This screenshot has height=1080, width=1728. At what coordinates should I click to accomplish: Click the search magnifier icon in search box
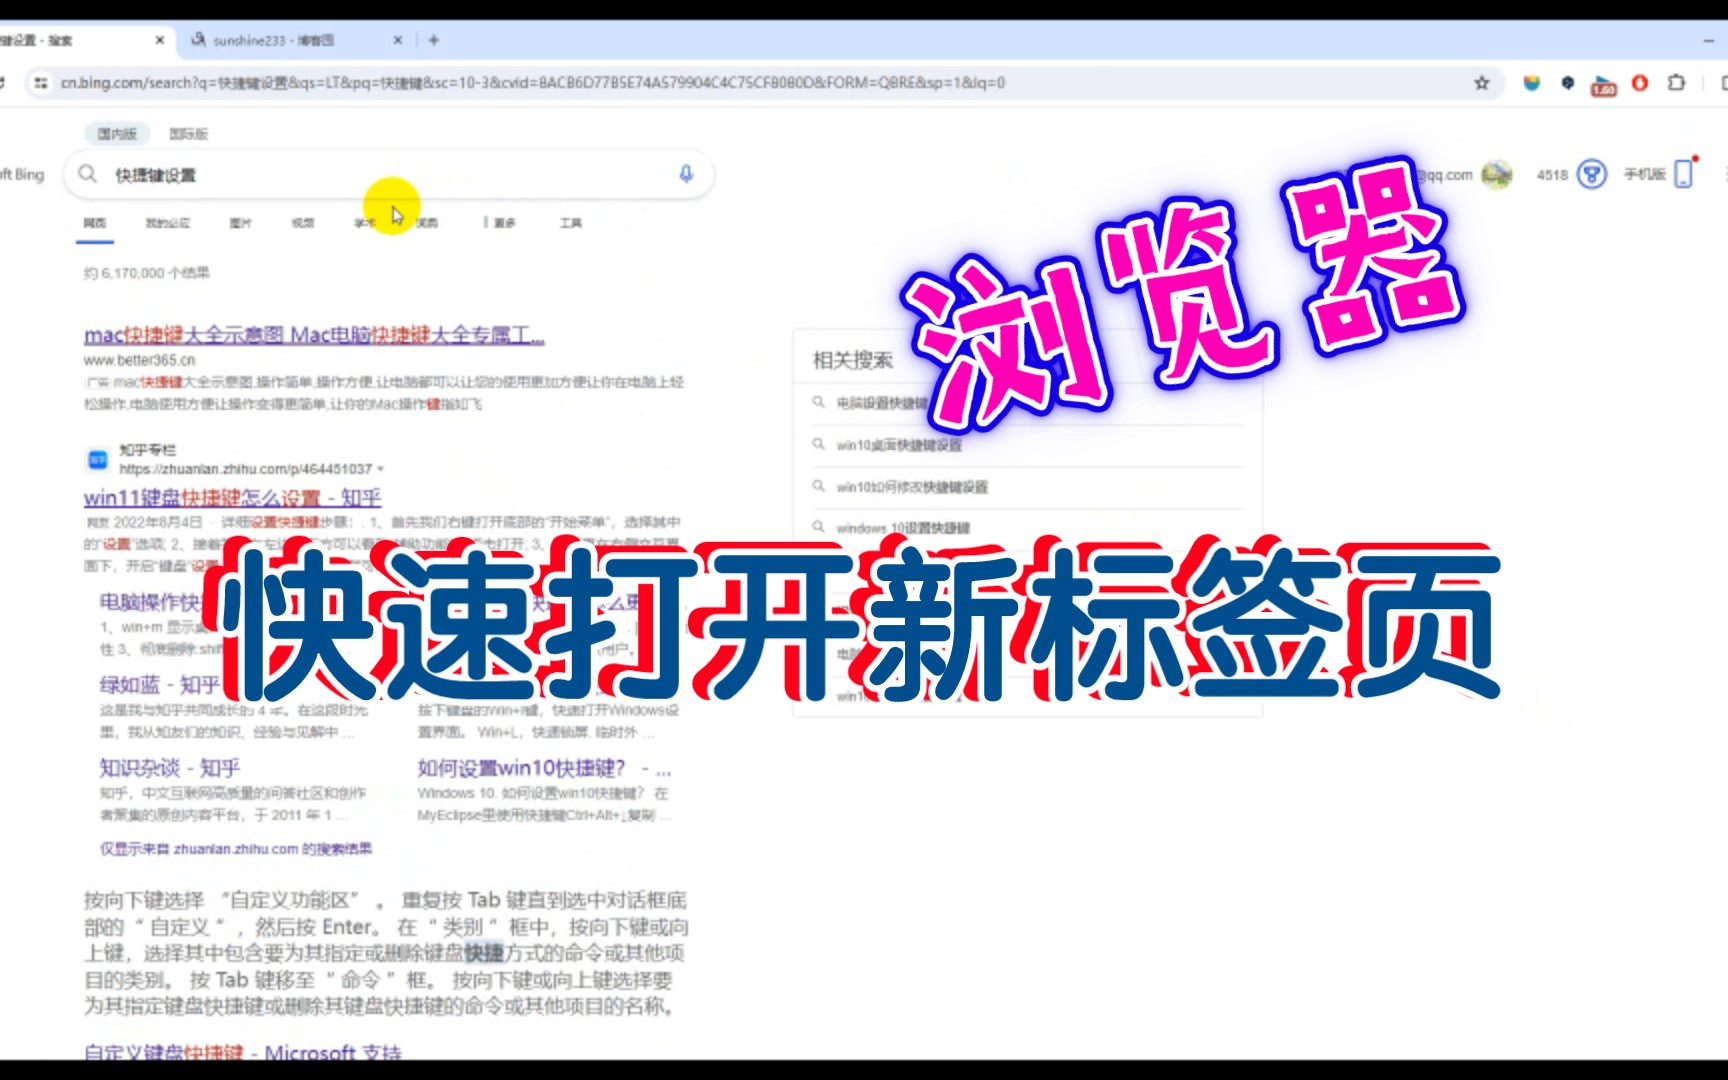click(x=87, y=173)
